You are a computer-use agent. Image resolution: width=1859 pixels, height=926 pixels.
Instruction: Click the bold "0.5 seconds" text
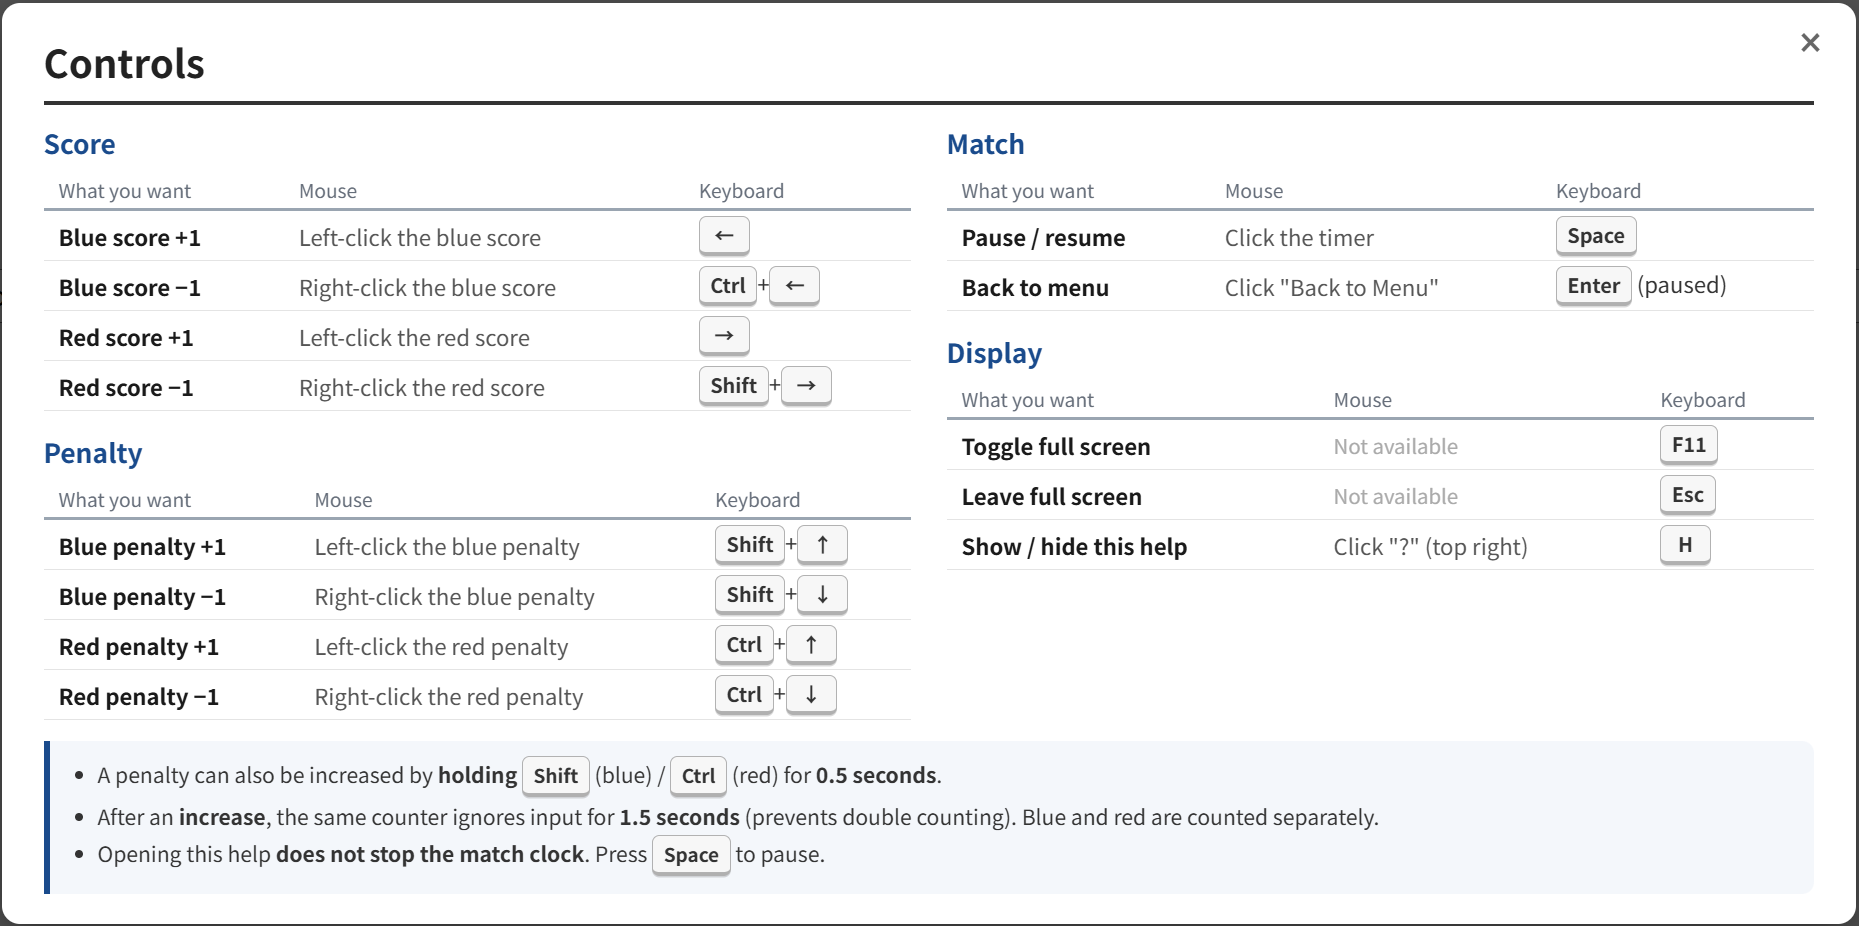point(877,776)
